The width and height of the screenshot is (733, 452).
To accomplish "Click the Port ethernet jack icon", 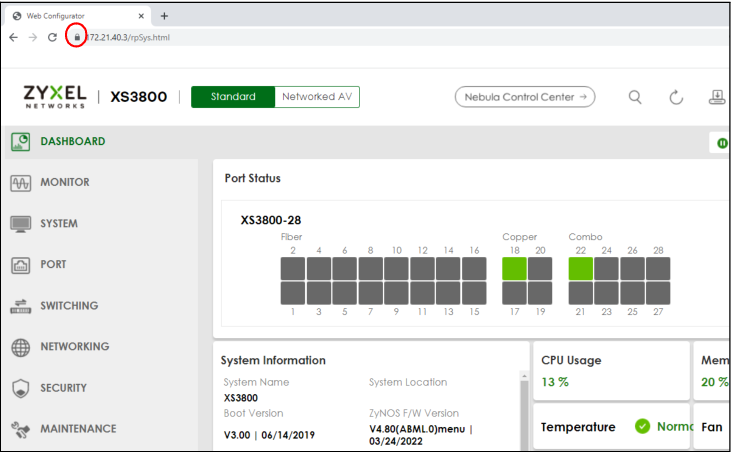I will 21,265.
